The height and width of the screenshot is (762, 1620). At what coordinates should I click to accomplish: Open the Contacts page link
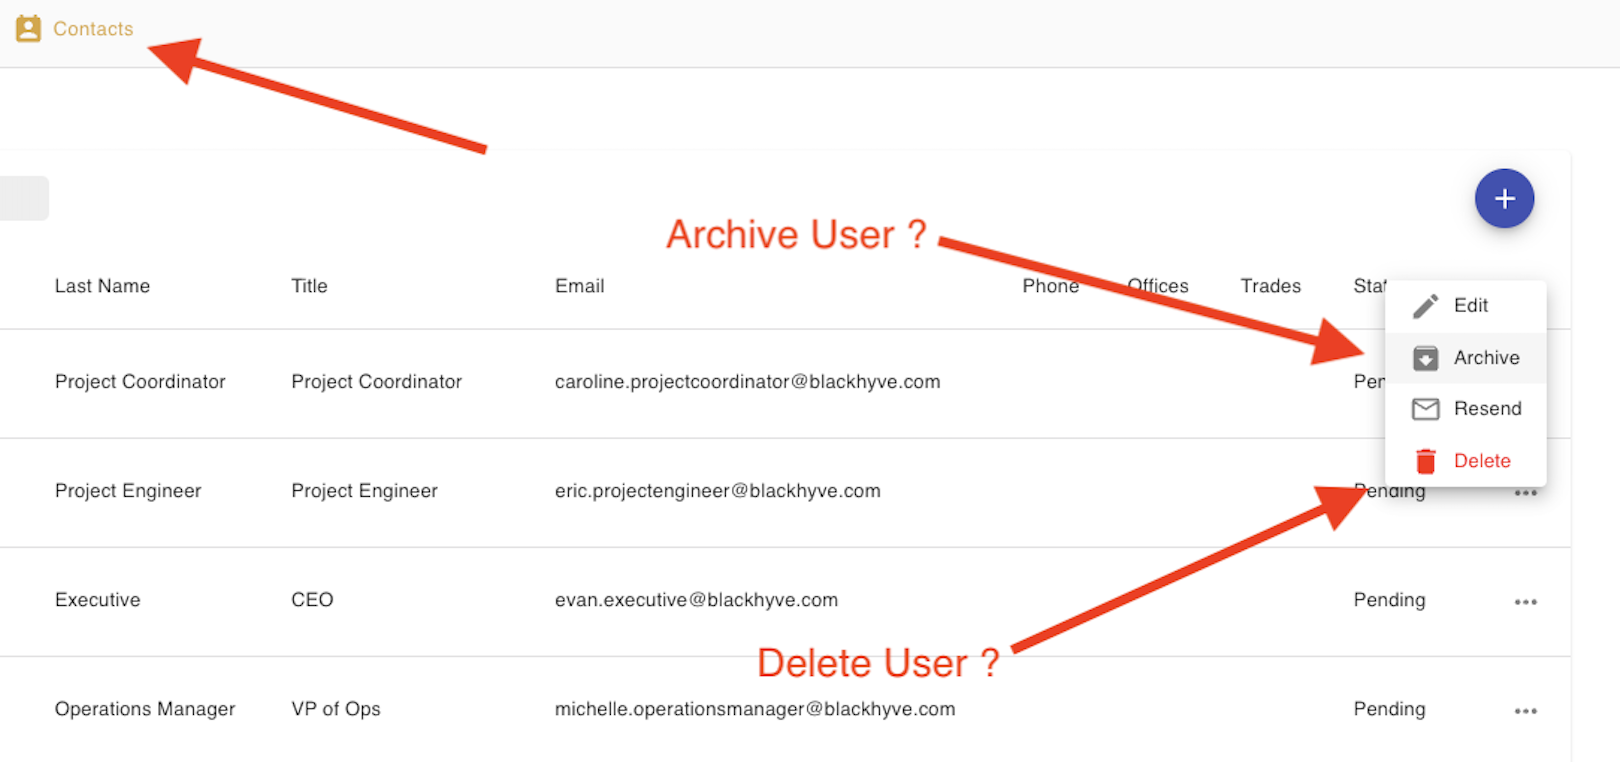[x=93, y=29]
